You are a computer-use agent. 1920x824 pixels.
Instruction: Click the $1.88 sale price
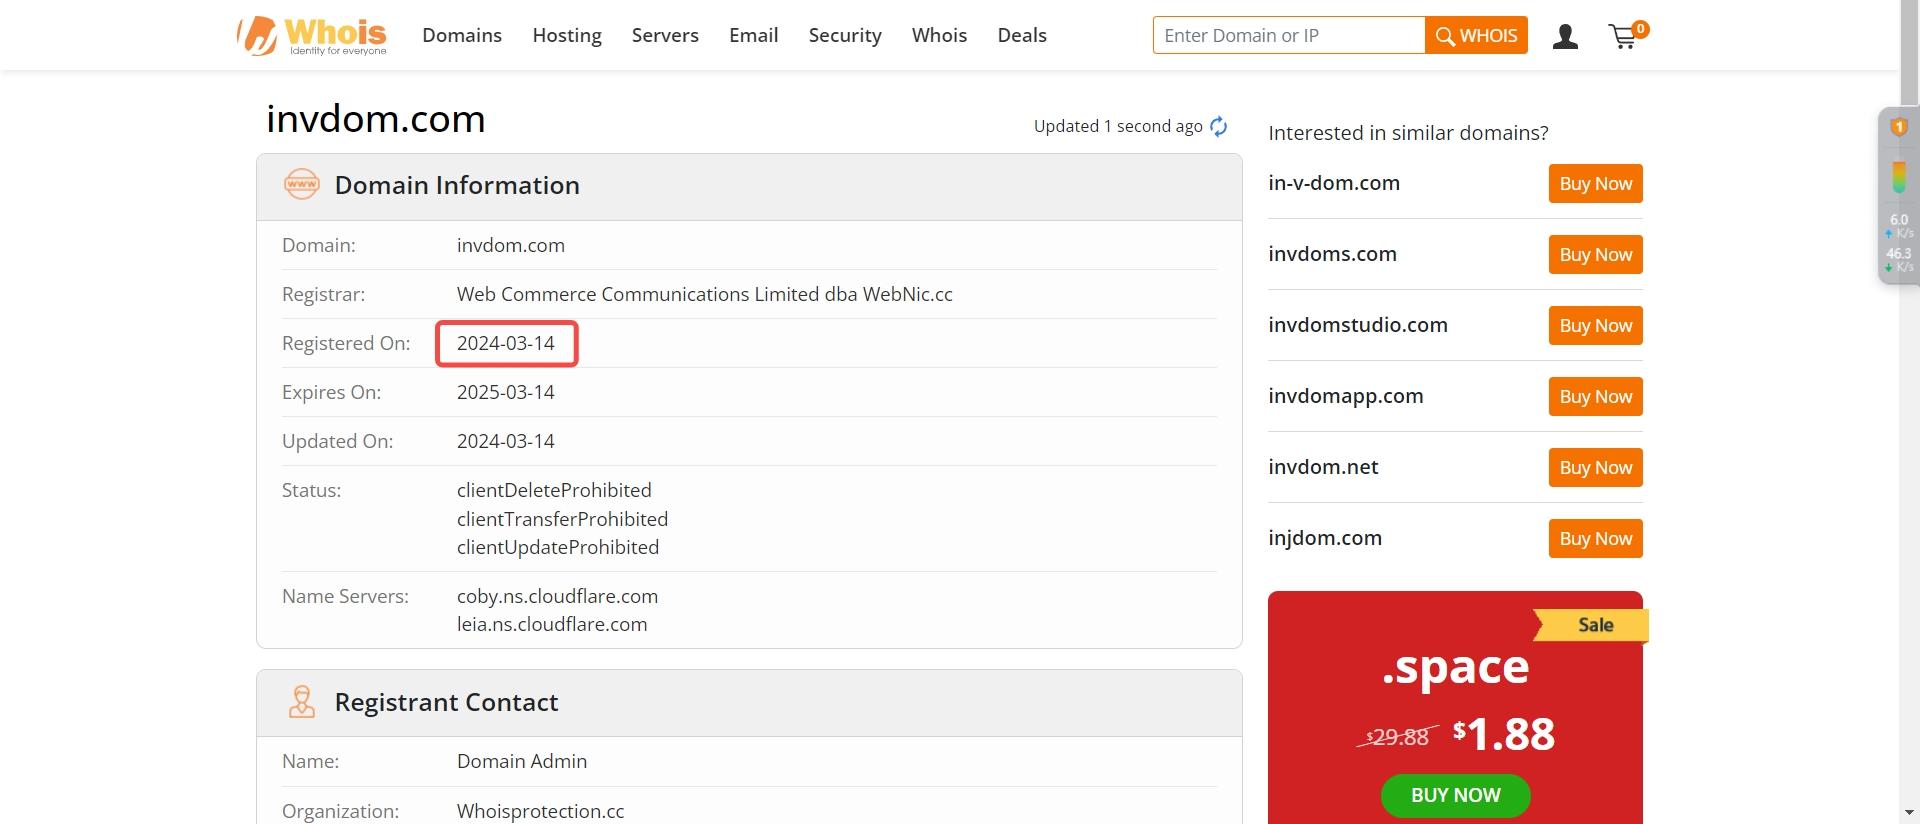point(1504,735)
